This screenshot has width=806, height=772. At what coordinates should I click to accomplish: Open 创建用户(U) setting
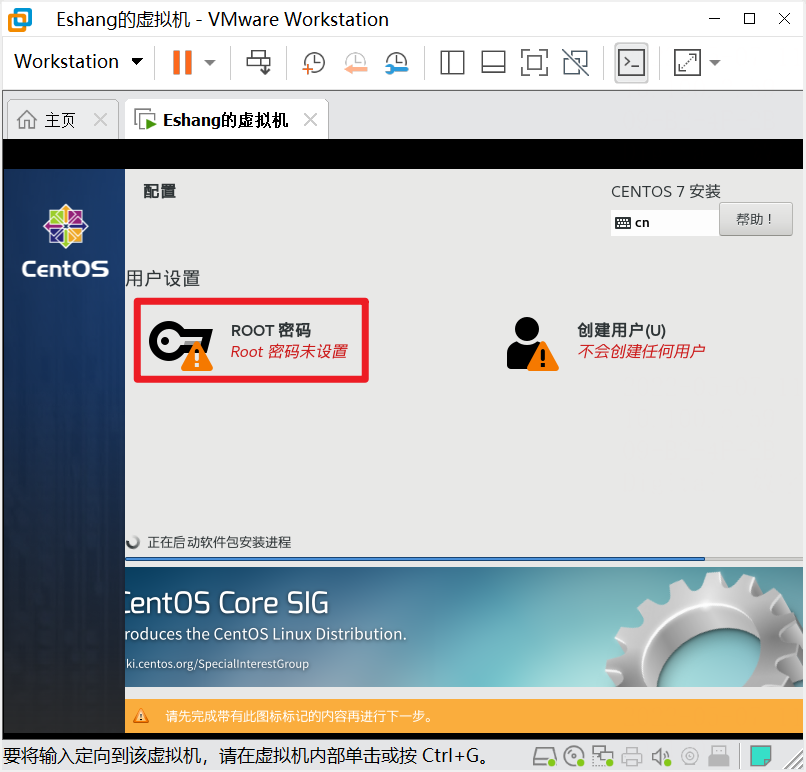click(x=607, y=342)
